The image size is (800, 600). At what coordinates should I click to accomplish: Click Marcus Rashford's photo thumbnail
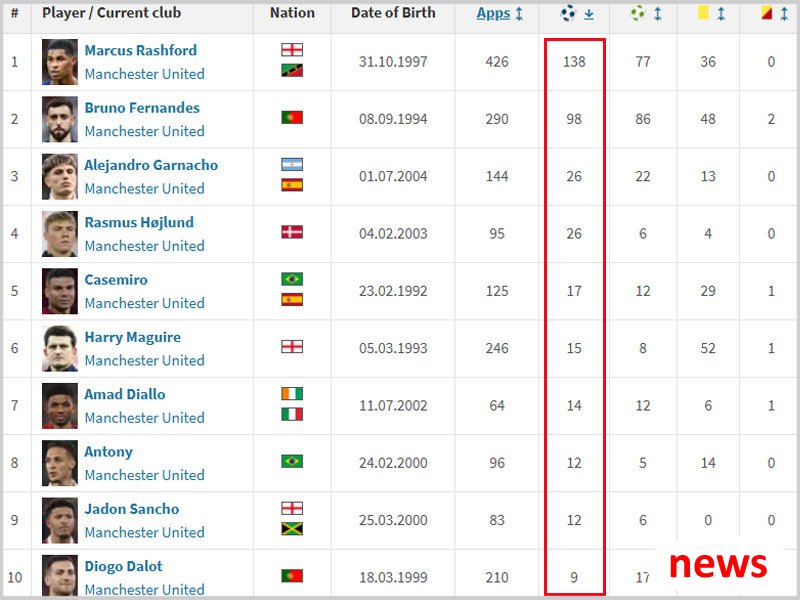tap(60, 62)
